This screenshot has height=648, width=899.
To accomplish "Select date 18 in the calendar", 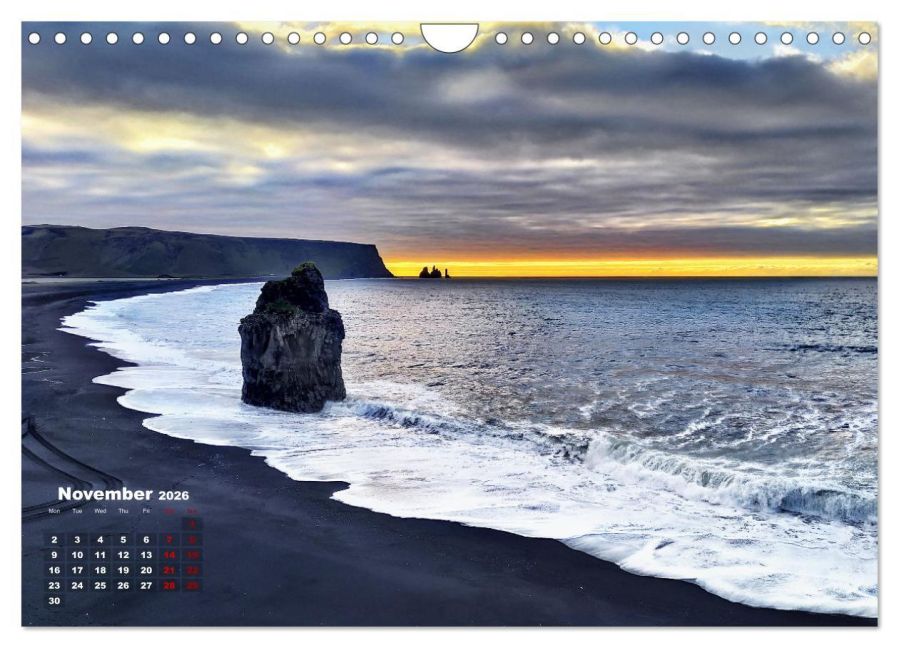I will (100, 571).
